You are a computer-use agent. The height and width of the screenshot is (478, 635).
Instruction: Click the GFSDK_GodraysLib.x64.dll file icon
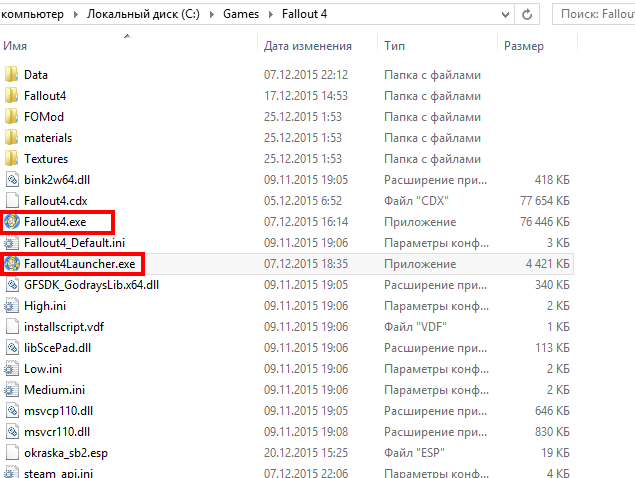tap(12, 285)
